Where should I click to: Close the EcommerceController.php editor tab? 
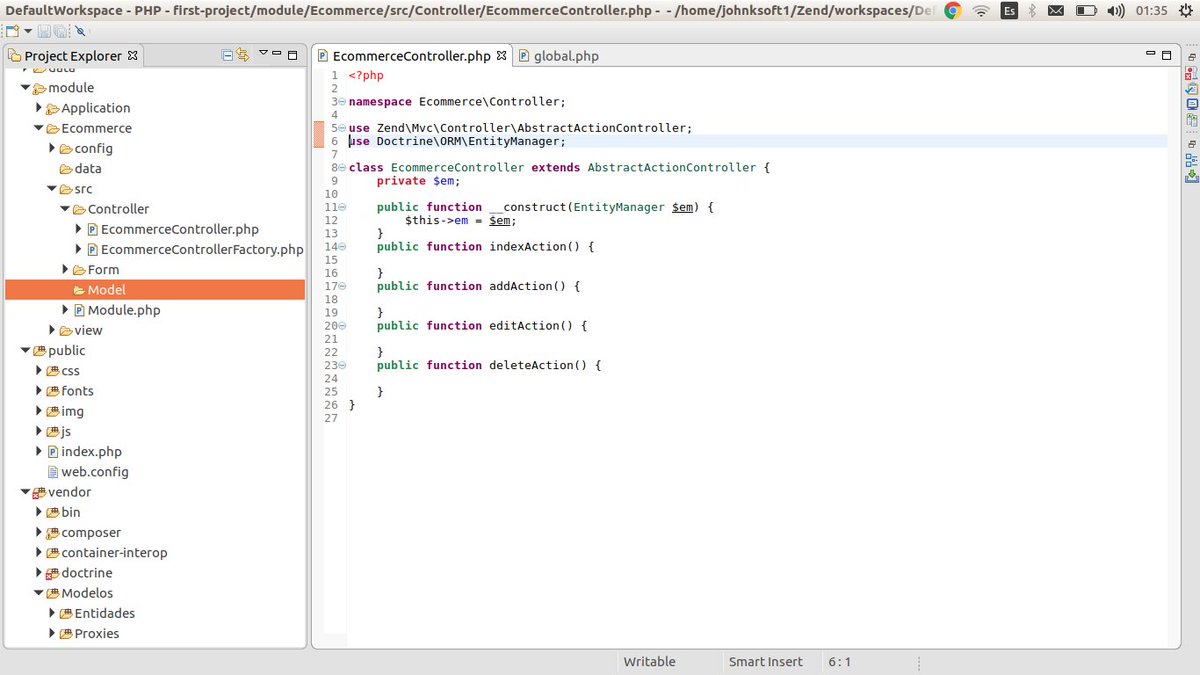point(502,55)
